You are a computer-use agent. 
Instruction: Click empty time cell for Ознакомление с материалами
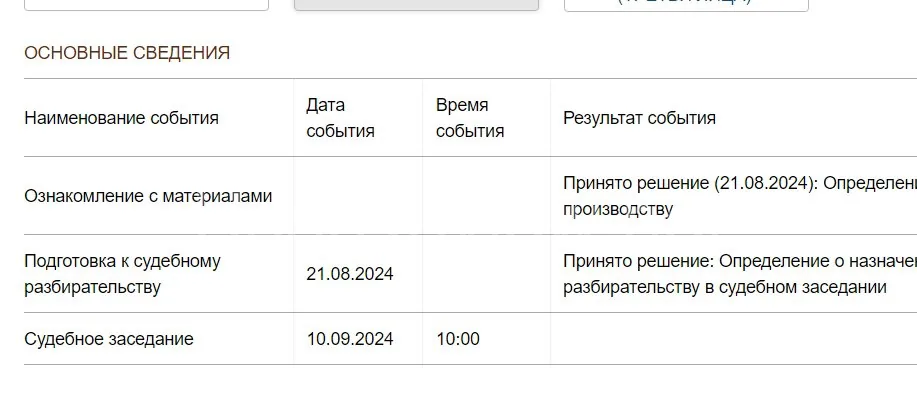tap(486, 196)
